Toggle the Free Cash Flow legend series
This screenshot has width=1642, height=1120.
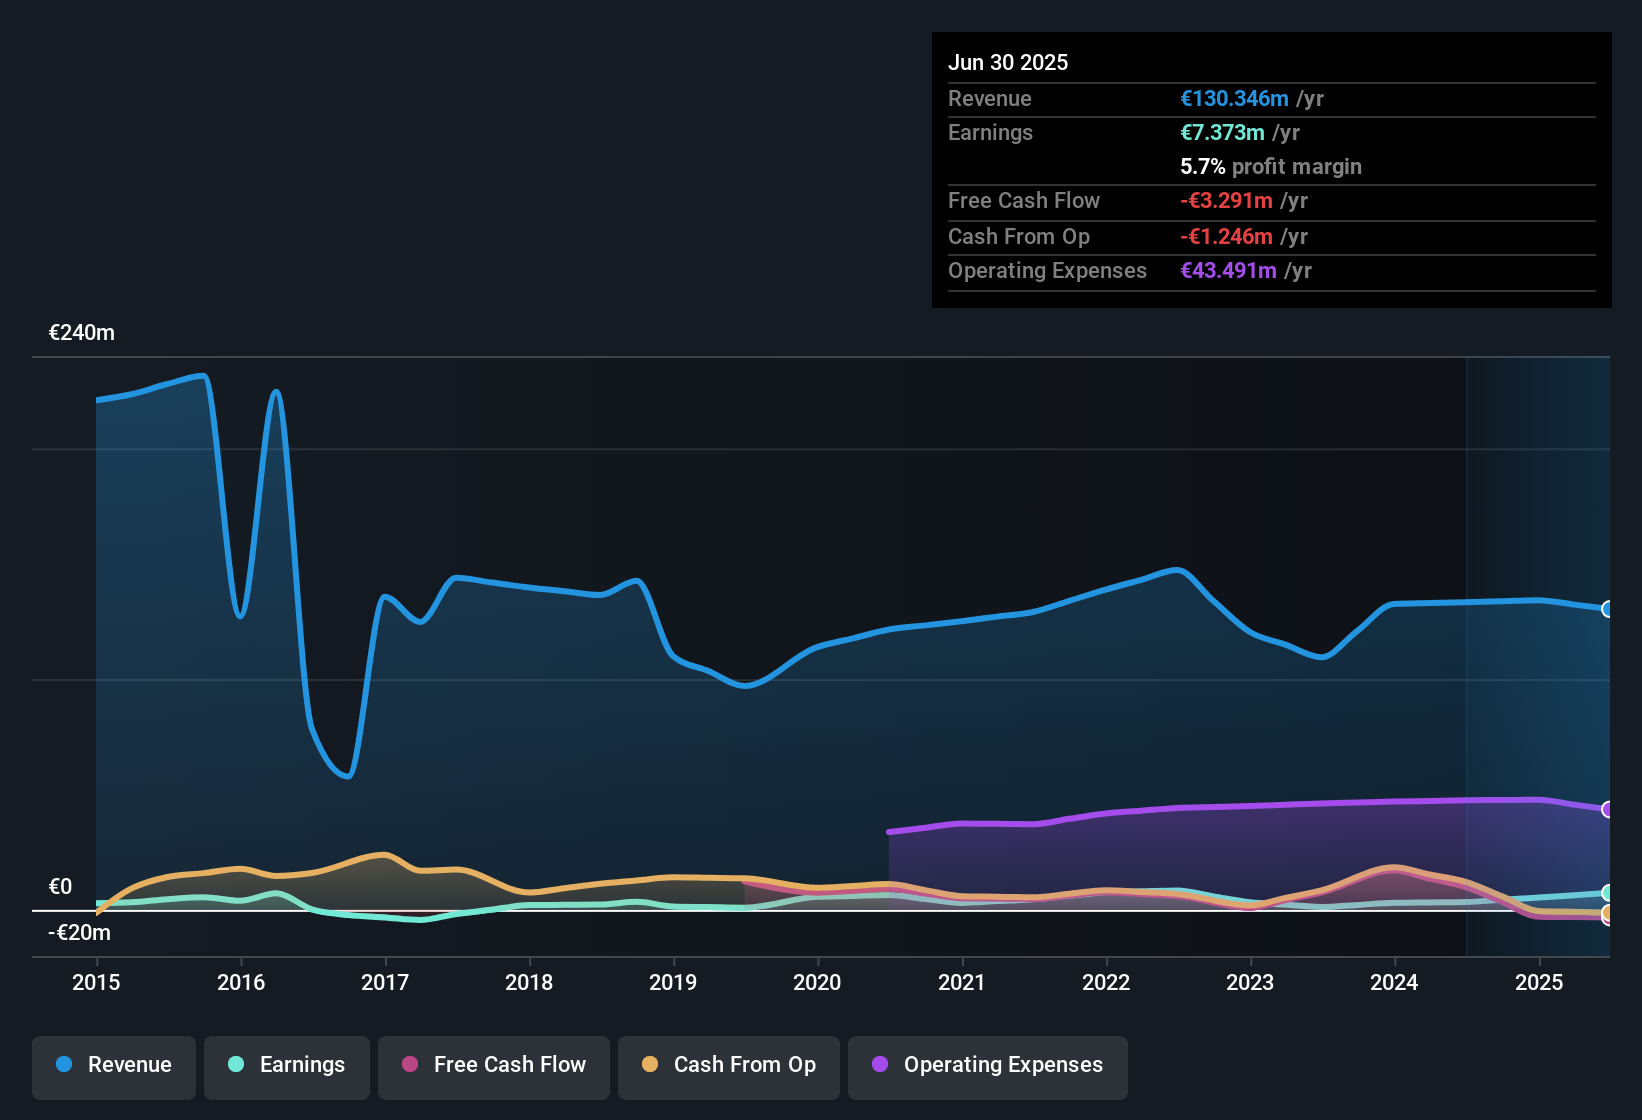[494, 1065]
